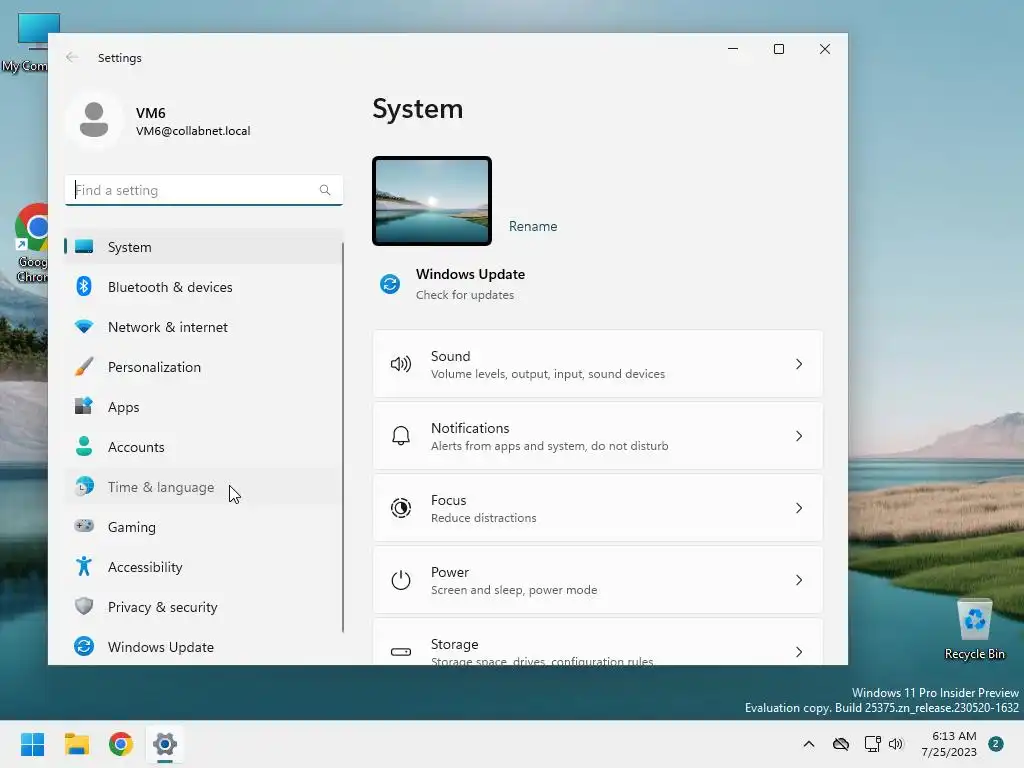Image resolution: width=1024 pixels, height=768 pixels.
Task: Click the Gaming controller icon
Action: tap(84, 526)
